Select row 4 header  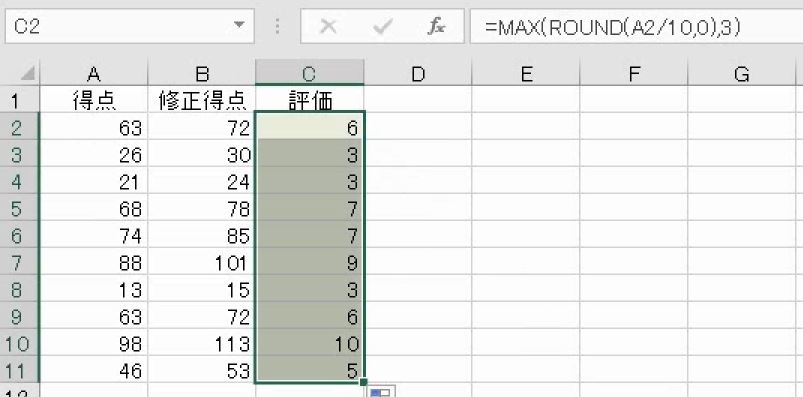[x=19, y=181]
